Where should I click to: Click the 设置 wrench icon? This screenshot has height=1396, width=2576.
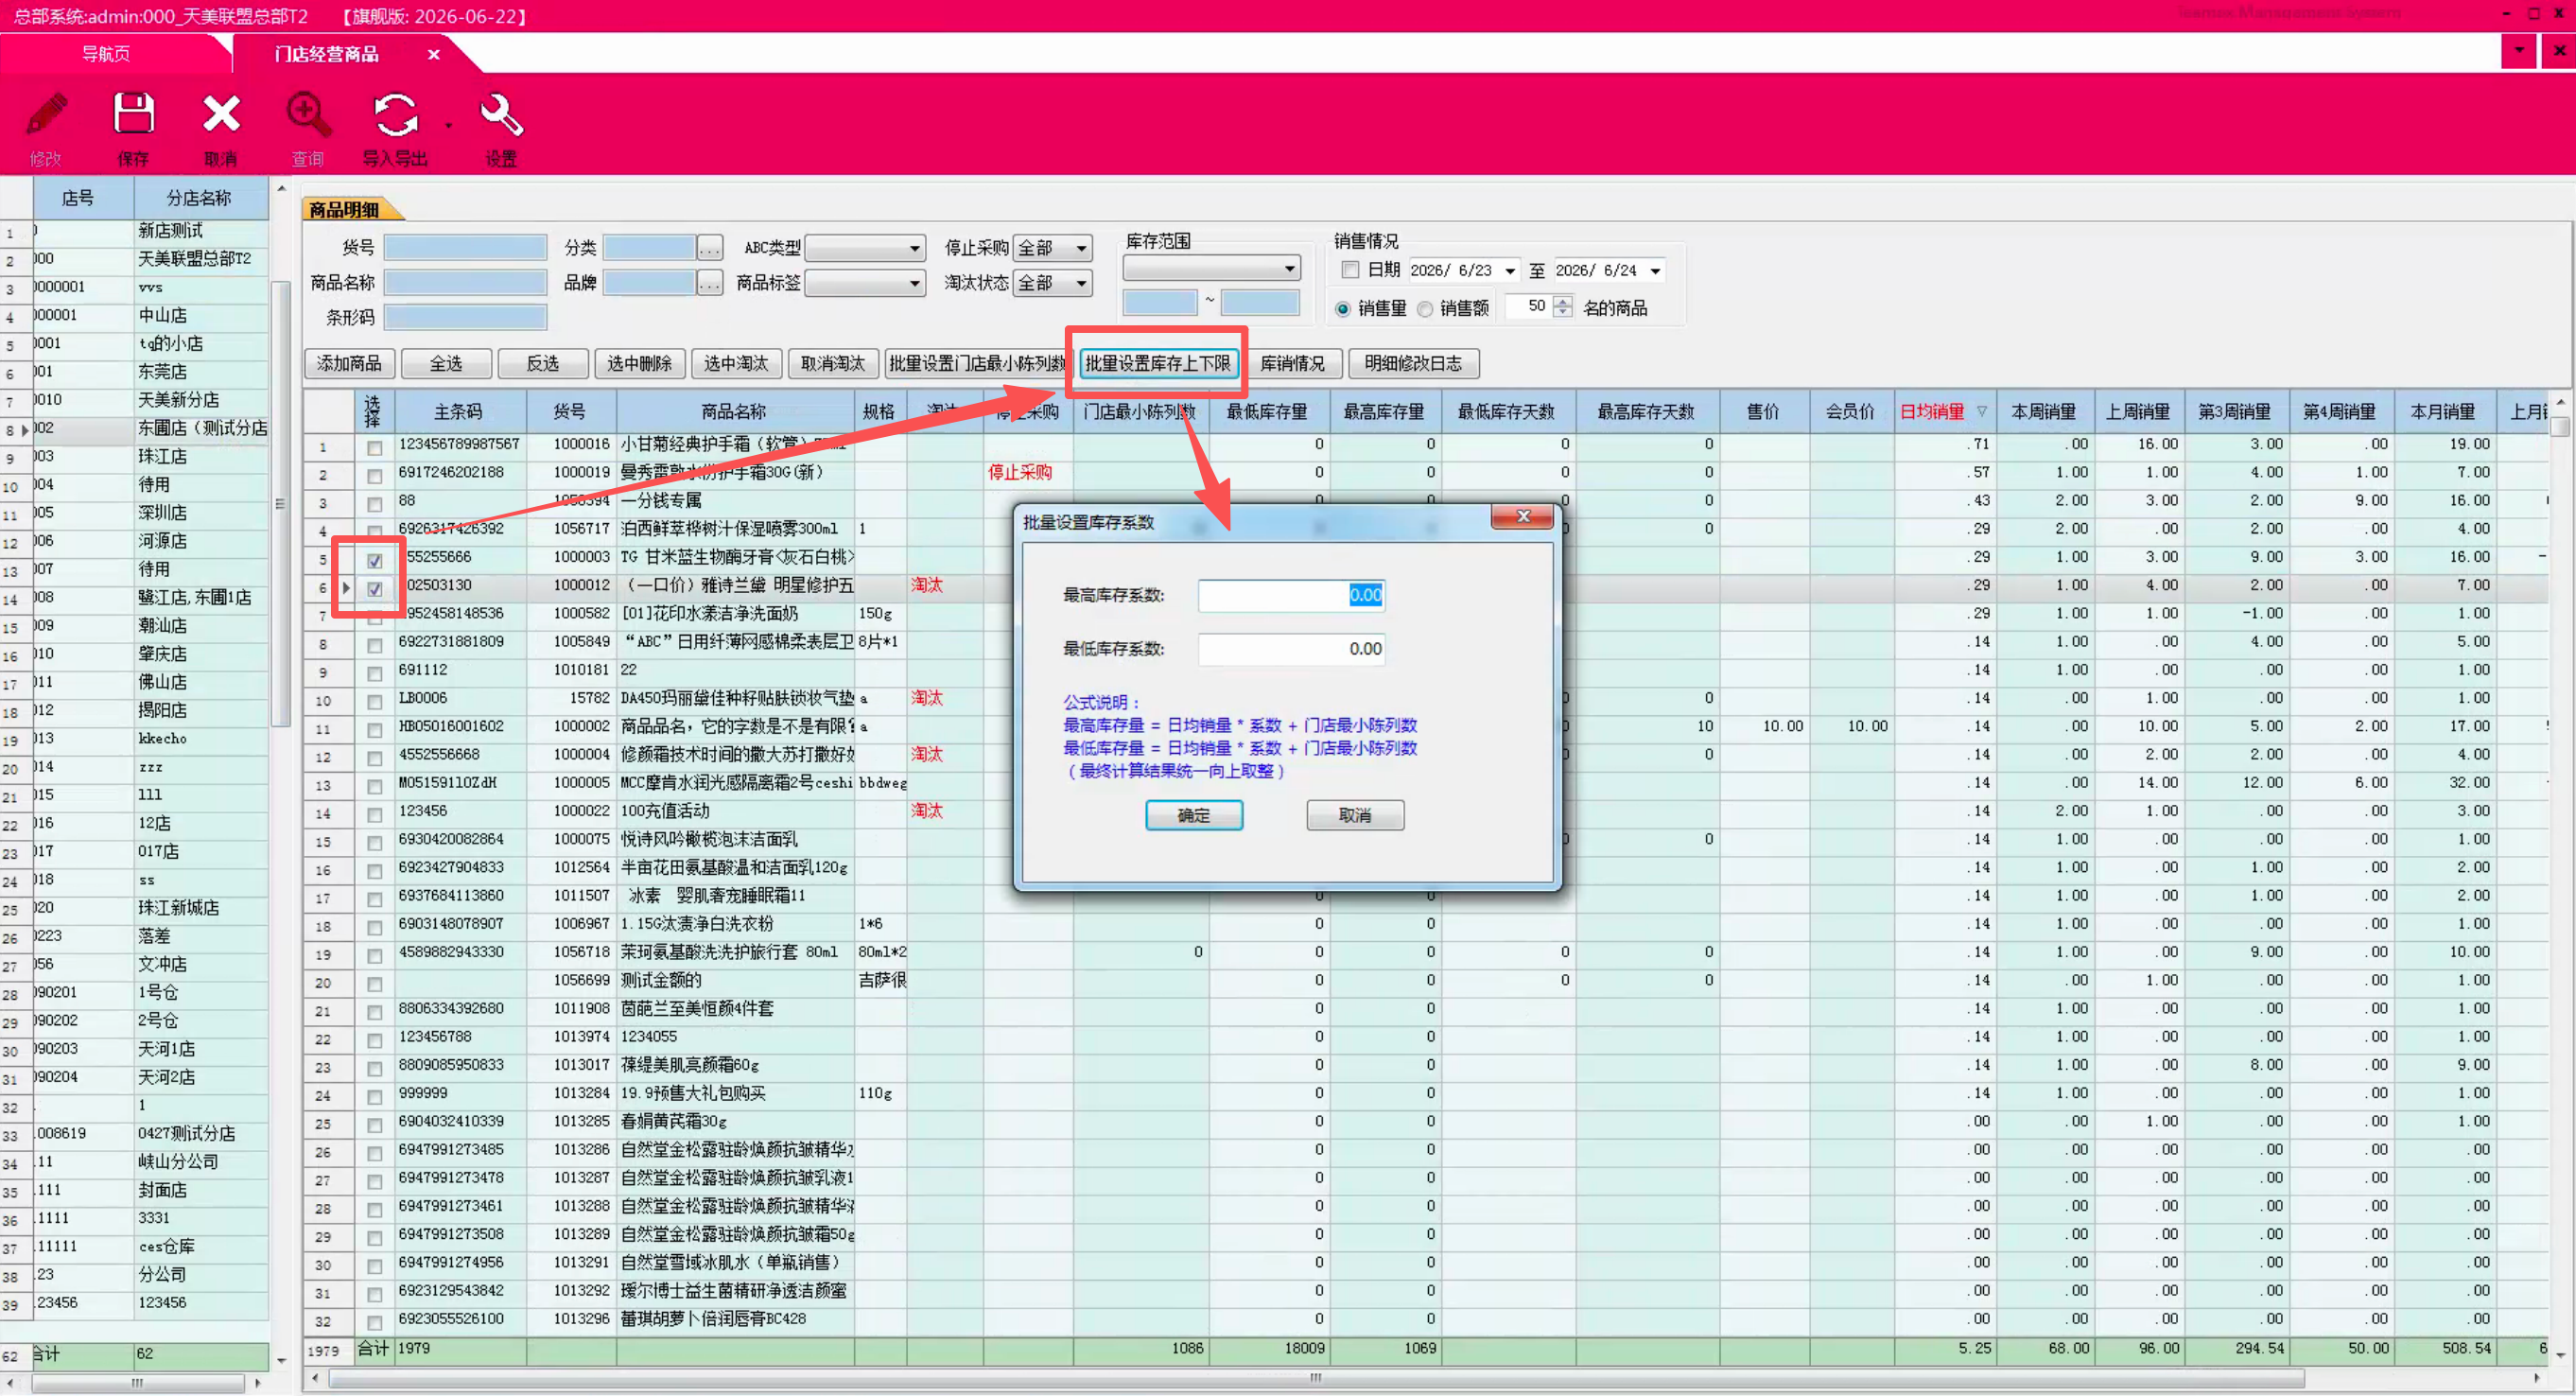tap(501, 115)
